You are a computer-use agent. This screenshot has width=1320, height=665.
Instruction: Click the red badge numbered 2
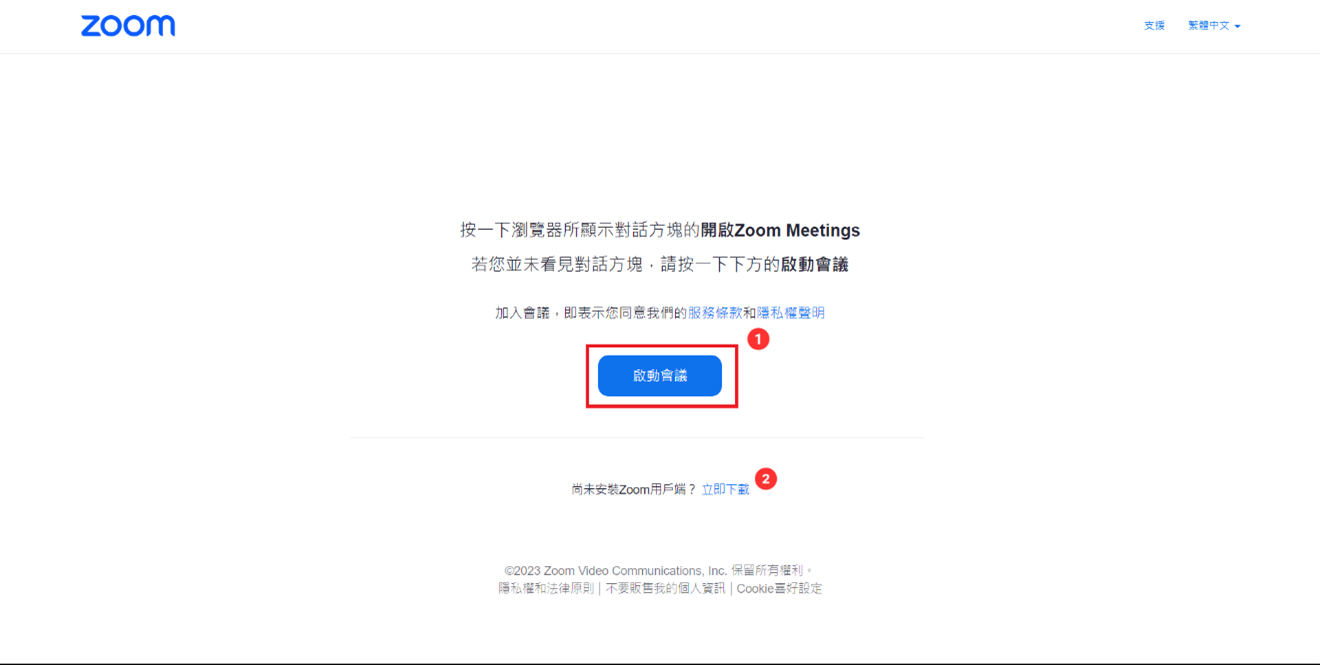[x=766, y=479]
